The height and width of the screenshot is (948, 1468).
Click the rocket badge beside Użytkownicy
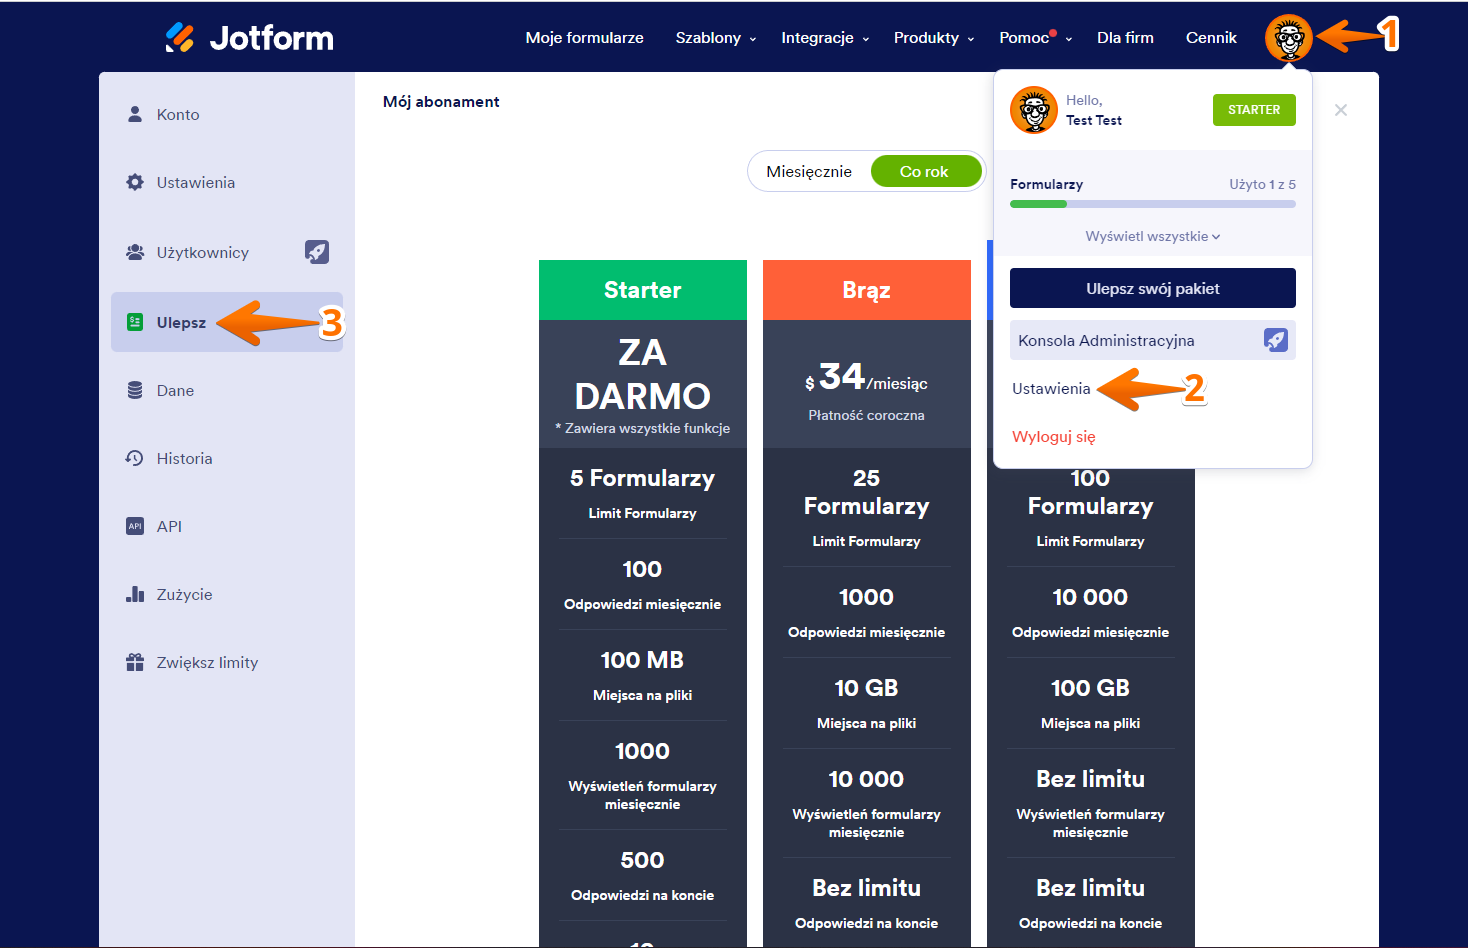[x=317, y=252]
